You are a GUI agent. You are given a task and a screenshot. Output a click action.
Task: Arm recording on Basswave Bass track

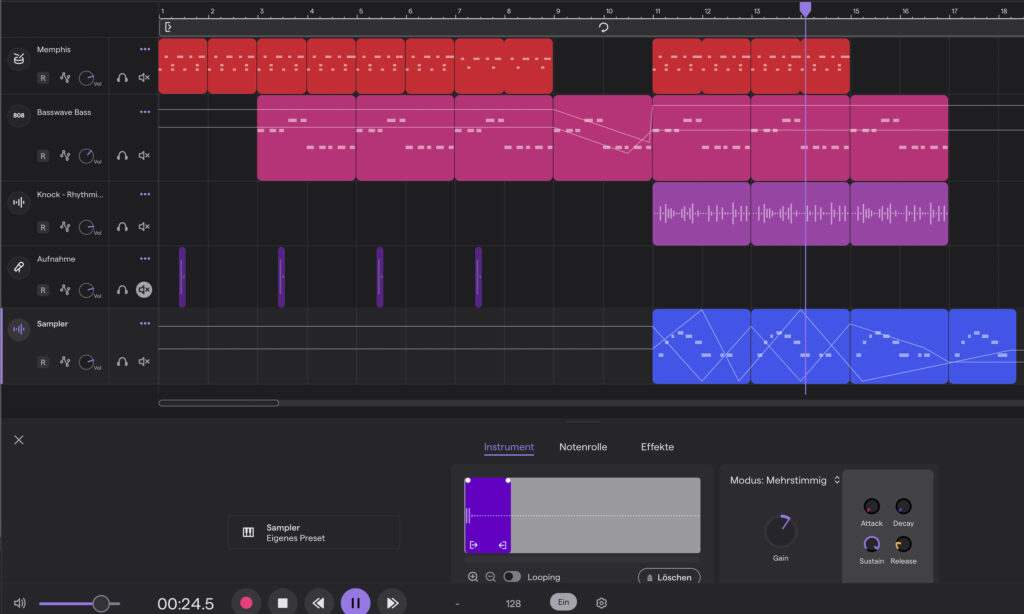tap(43, 156)
